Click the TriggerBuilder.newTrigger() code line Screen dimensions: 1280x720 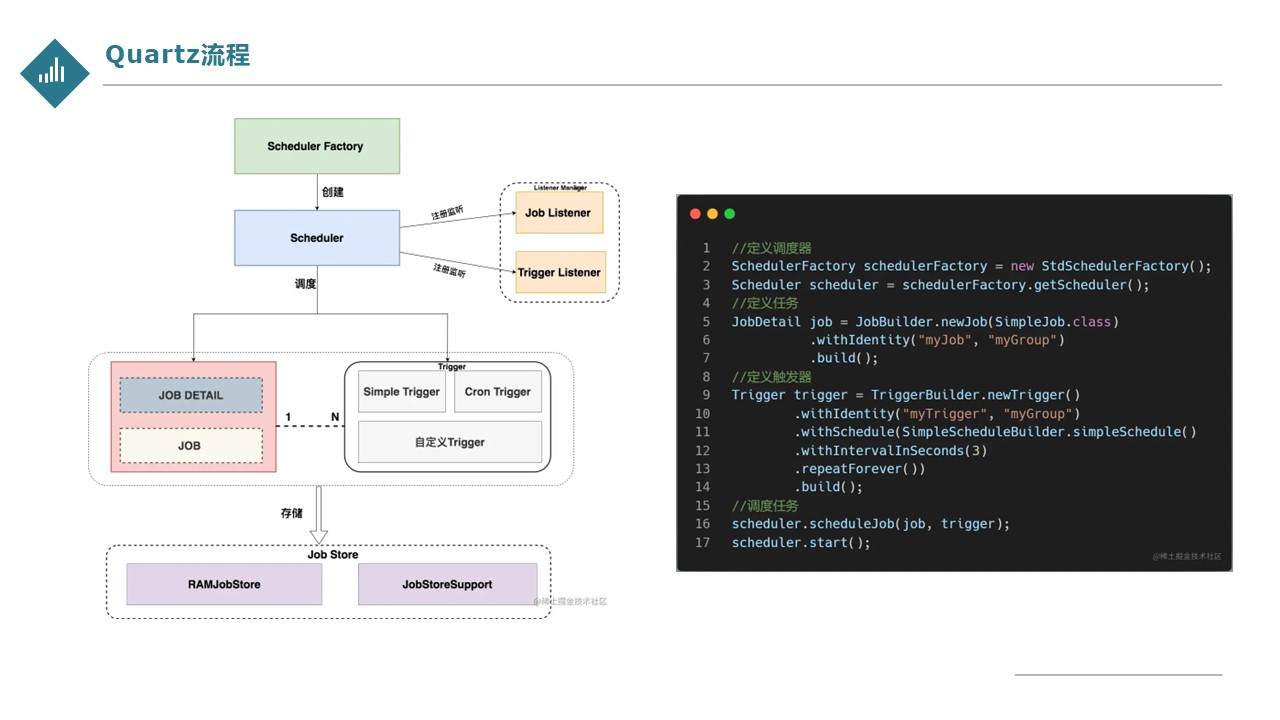(x=906, y=395)
